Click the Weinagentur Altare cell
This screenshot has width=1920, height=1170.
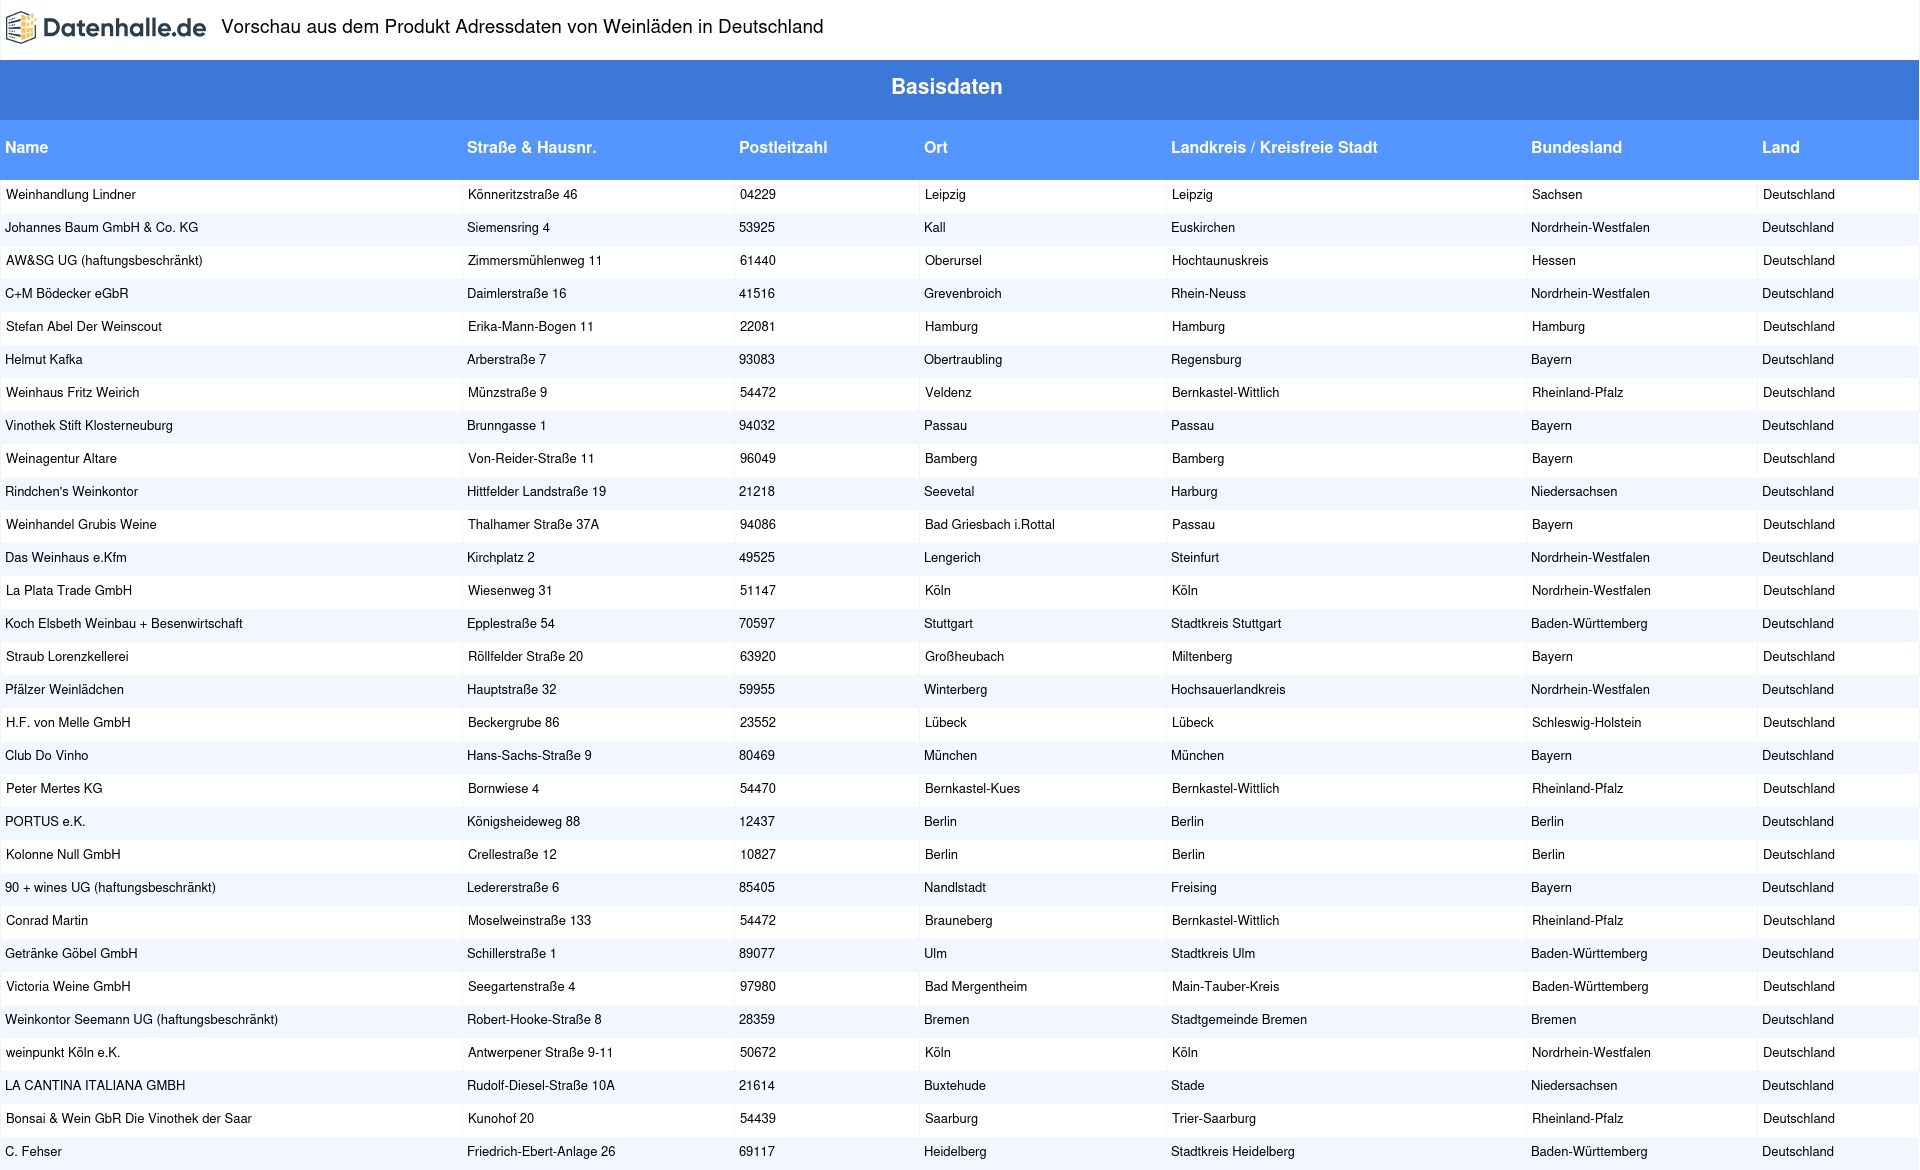click(61, 459)
